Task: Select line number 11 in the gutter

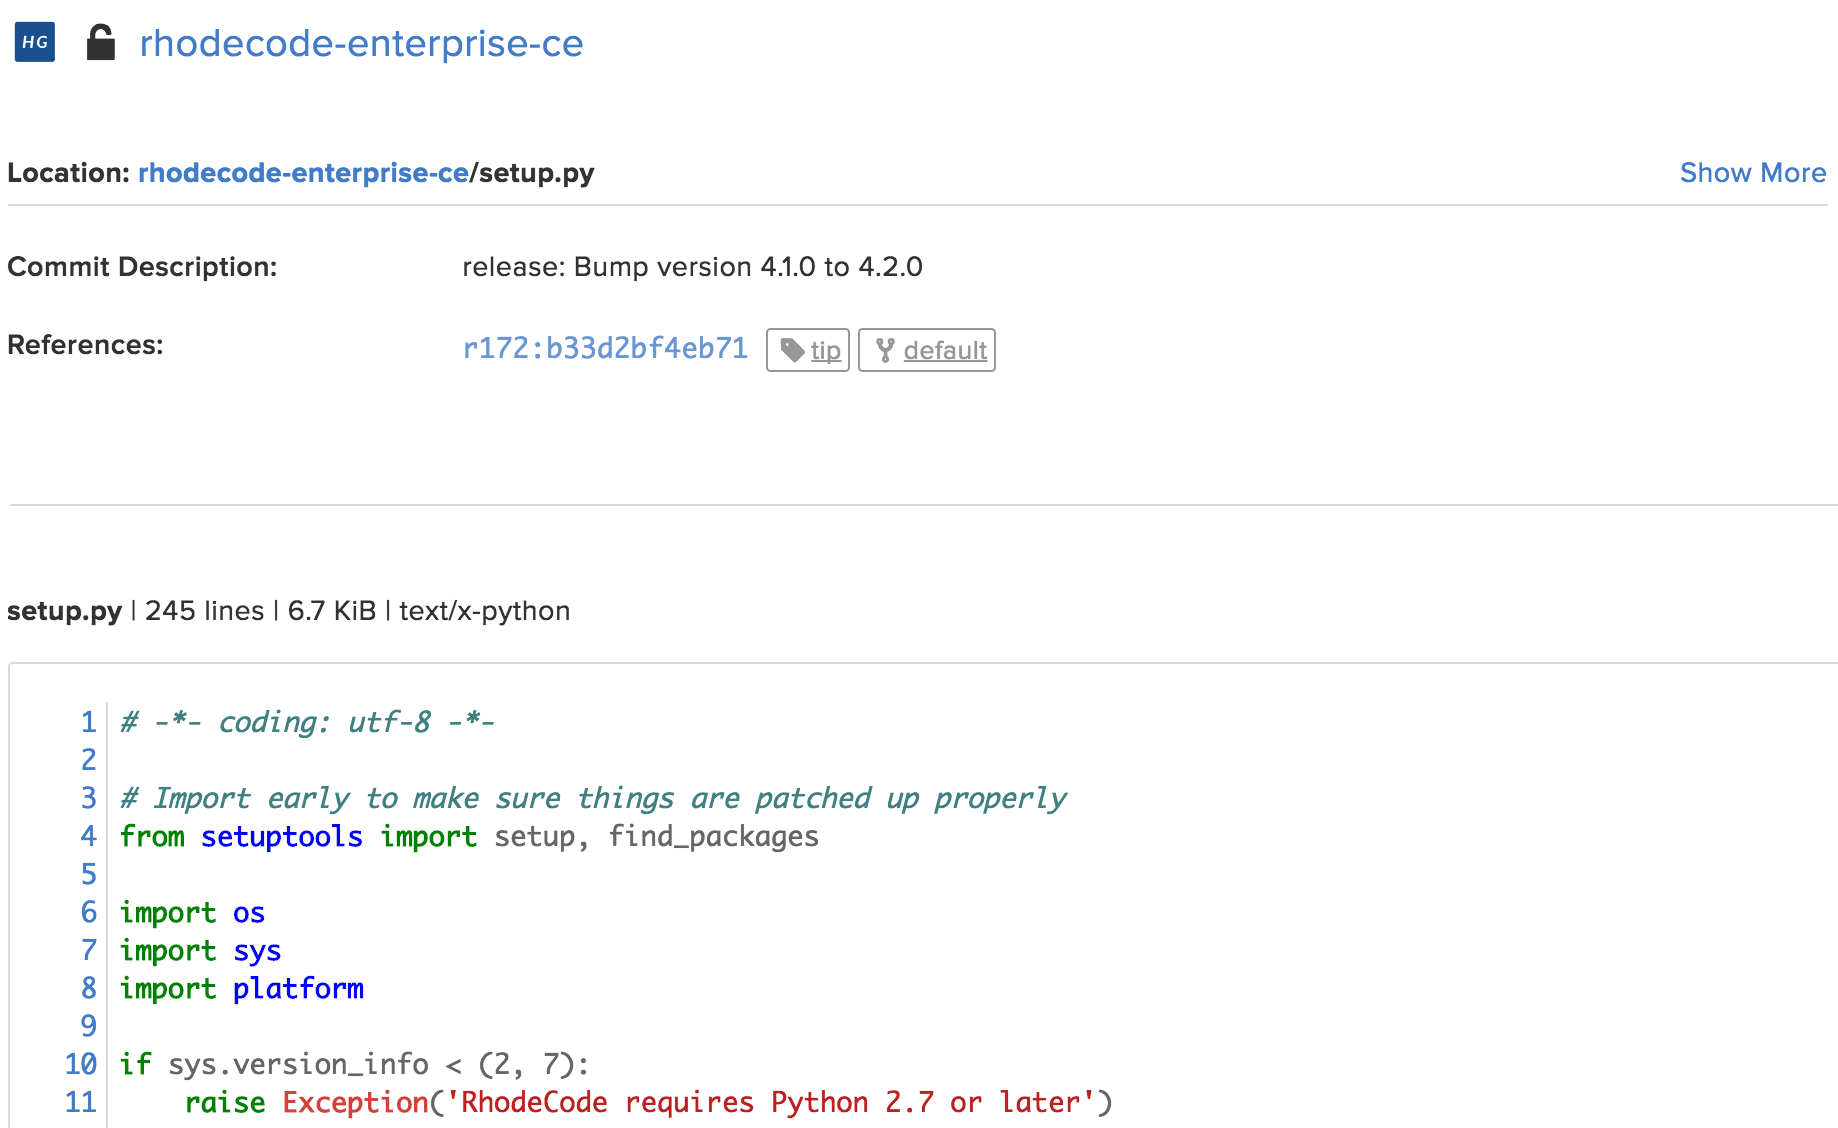Action: tap(81, 1102)
